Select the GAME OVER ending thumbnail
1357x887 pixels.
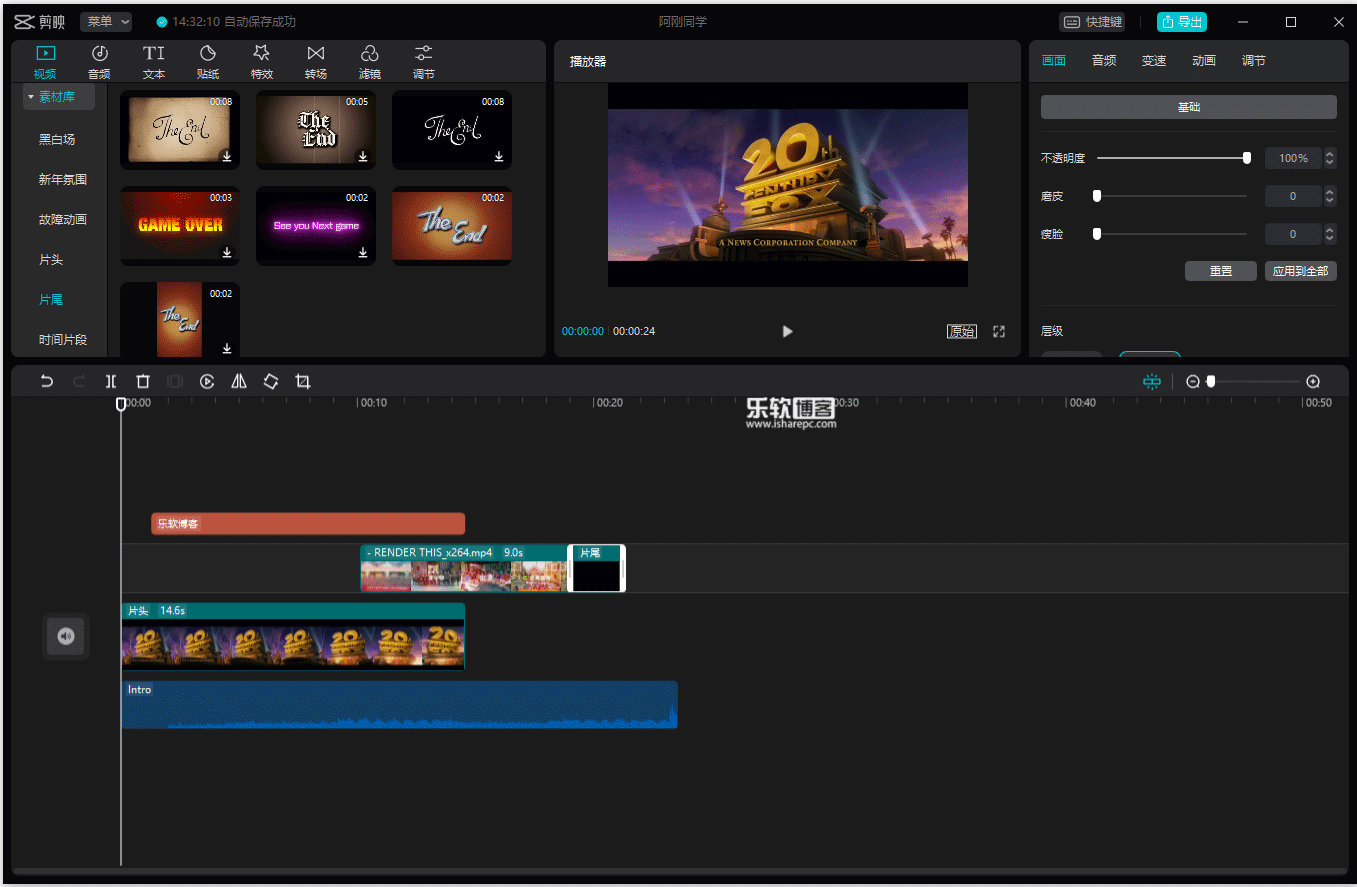coord(180,225)
